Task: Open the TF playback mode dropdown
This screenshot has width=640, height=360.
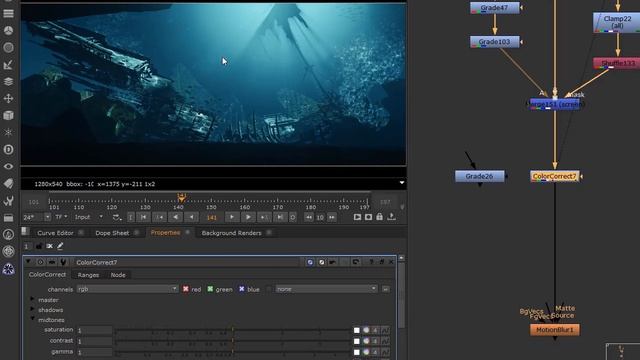Action: tap(61, 217)
